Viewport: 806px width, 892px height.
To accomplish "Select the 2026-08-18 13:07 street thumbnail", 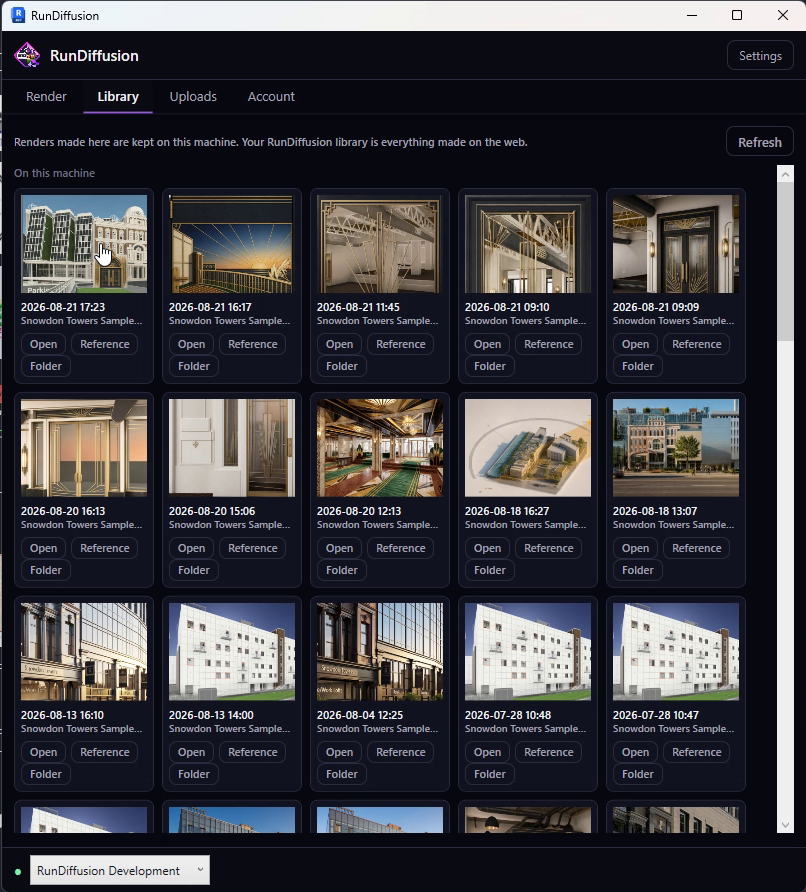I will (x=676, y=448).
